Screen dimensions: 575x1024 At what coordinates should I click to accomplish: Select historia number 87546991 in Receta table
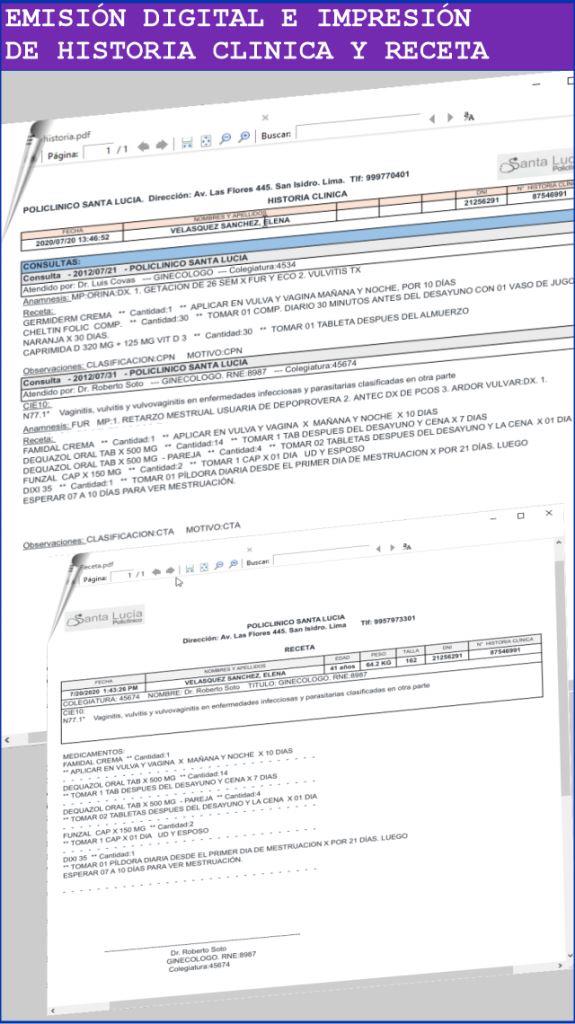point(505,651)
